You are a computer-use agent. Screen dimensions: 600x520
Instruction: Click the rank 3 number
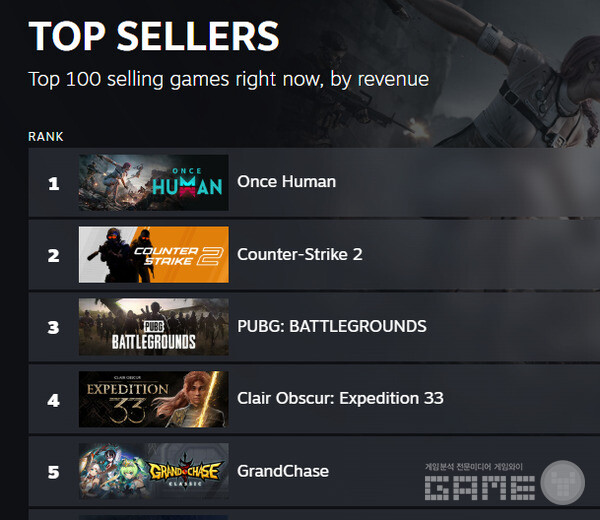click(x=54, y=326)
